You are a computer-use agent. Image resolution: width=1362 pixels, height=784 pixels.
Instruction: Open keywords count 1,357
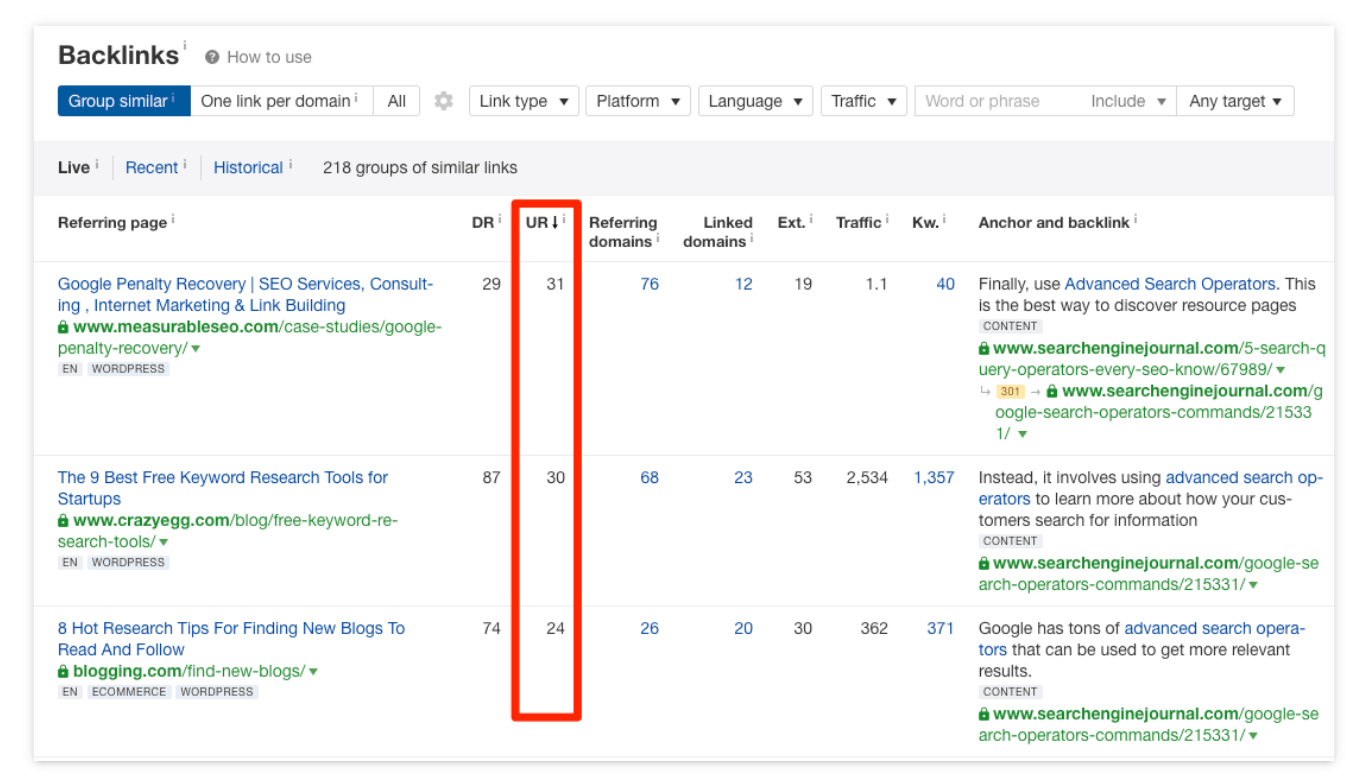[934, 478]
